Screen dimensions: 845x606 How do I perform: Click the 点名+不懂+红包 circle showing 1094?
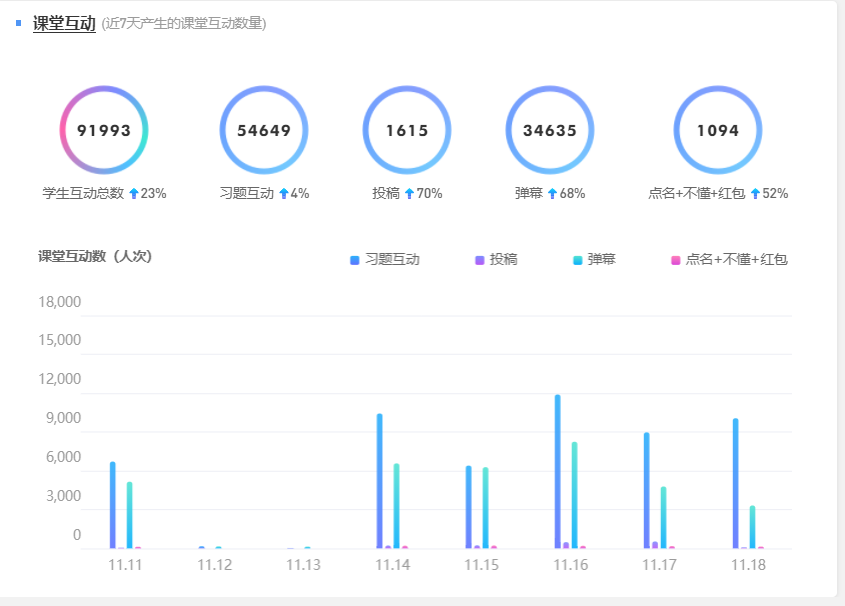point(718,130)
